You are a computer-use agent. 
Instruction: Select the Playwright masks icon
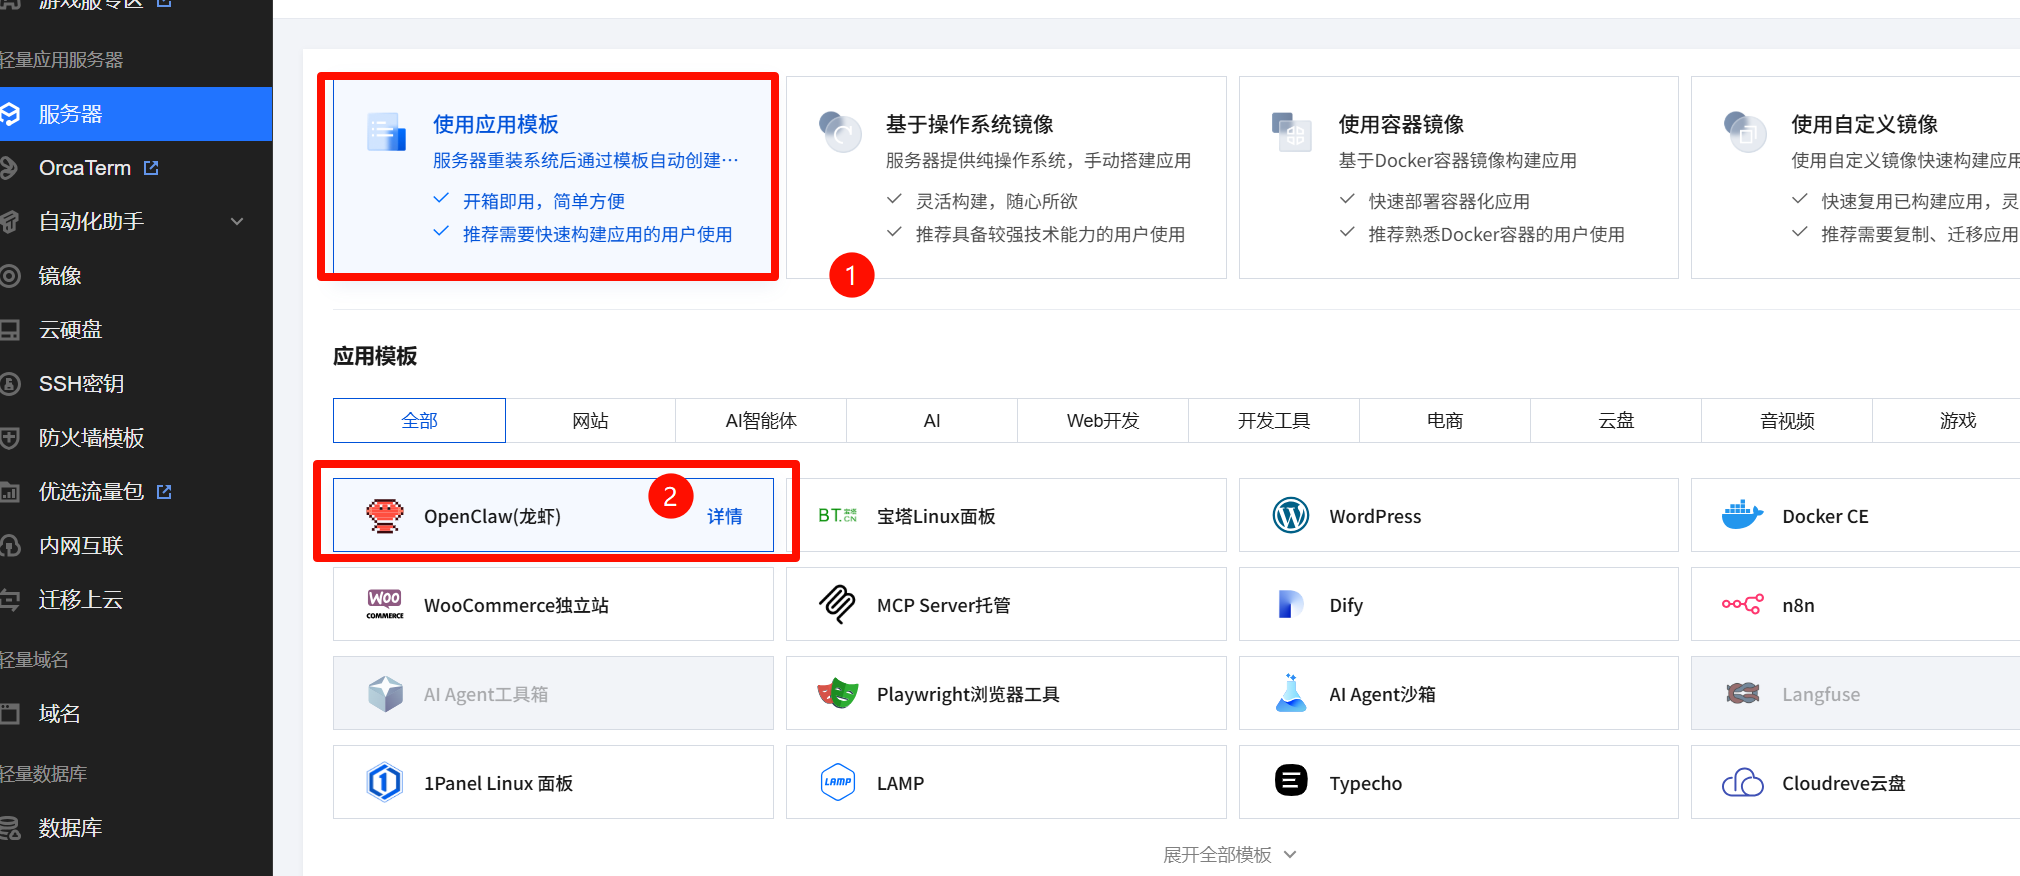coord(838,694)
